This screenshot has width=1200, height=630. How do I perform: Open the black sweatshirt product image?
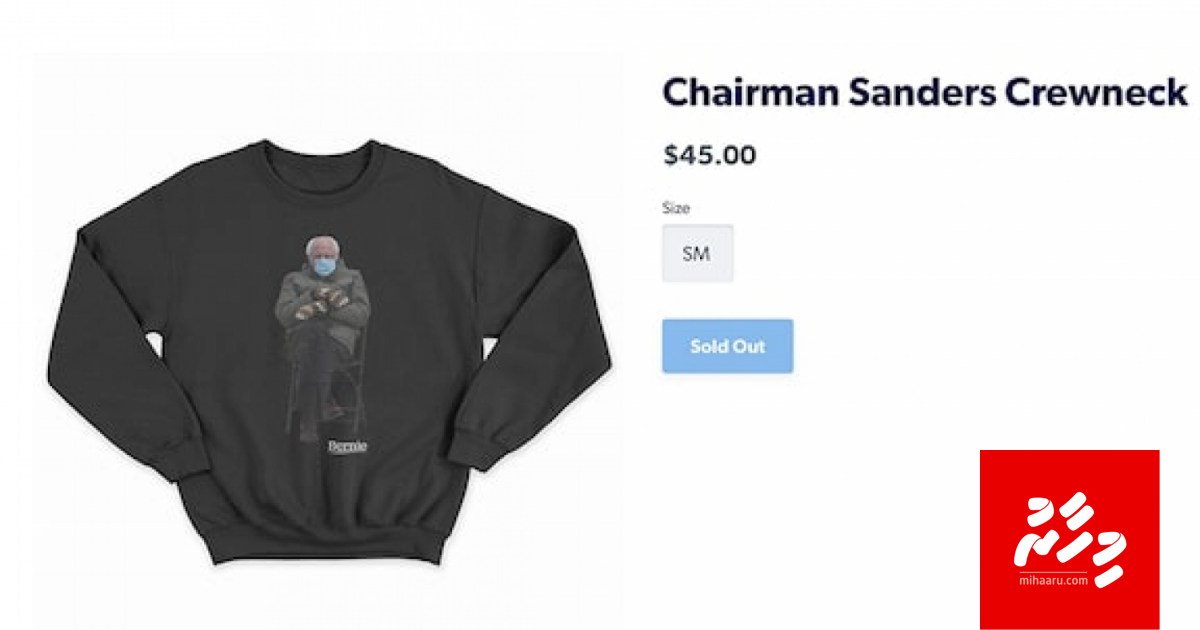click(328, 353)
